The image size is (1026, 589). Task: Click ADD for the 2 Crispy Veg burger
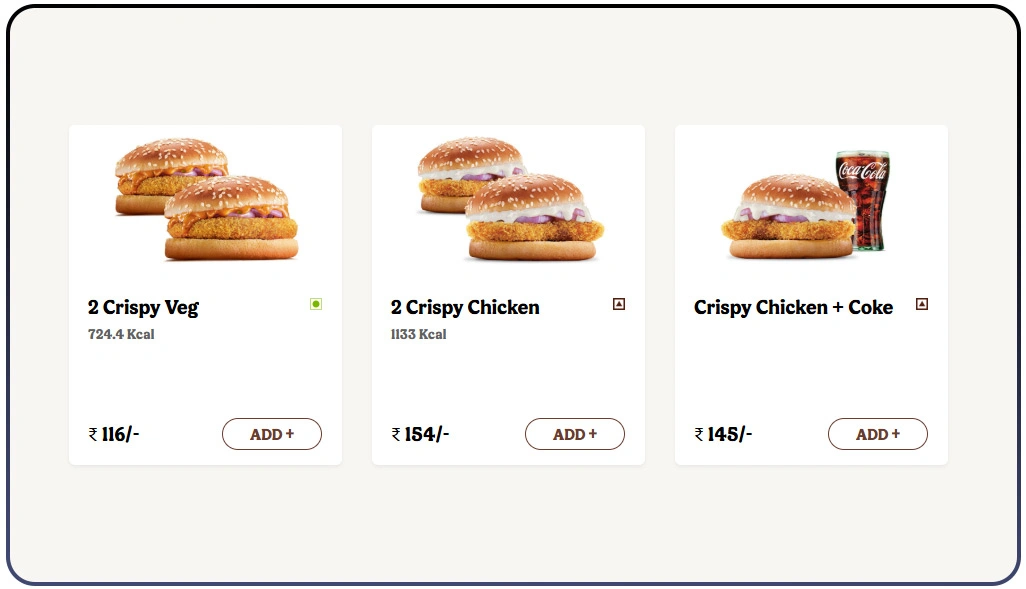(271, 434)
